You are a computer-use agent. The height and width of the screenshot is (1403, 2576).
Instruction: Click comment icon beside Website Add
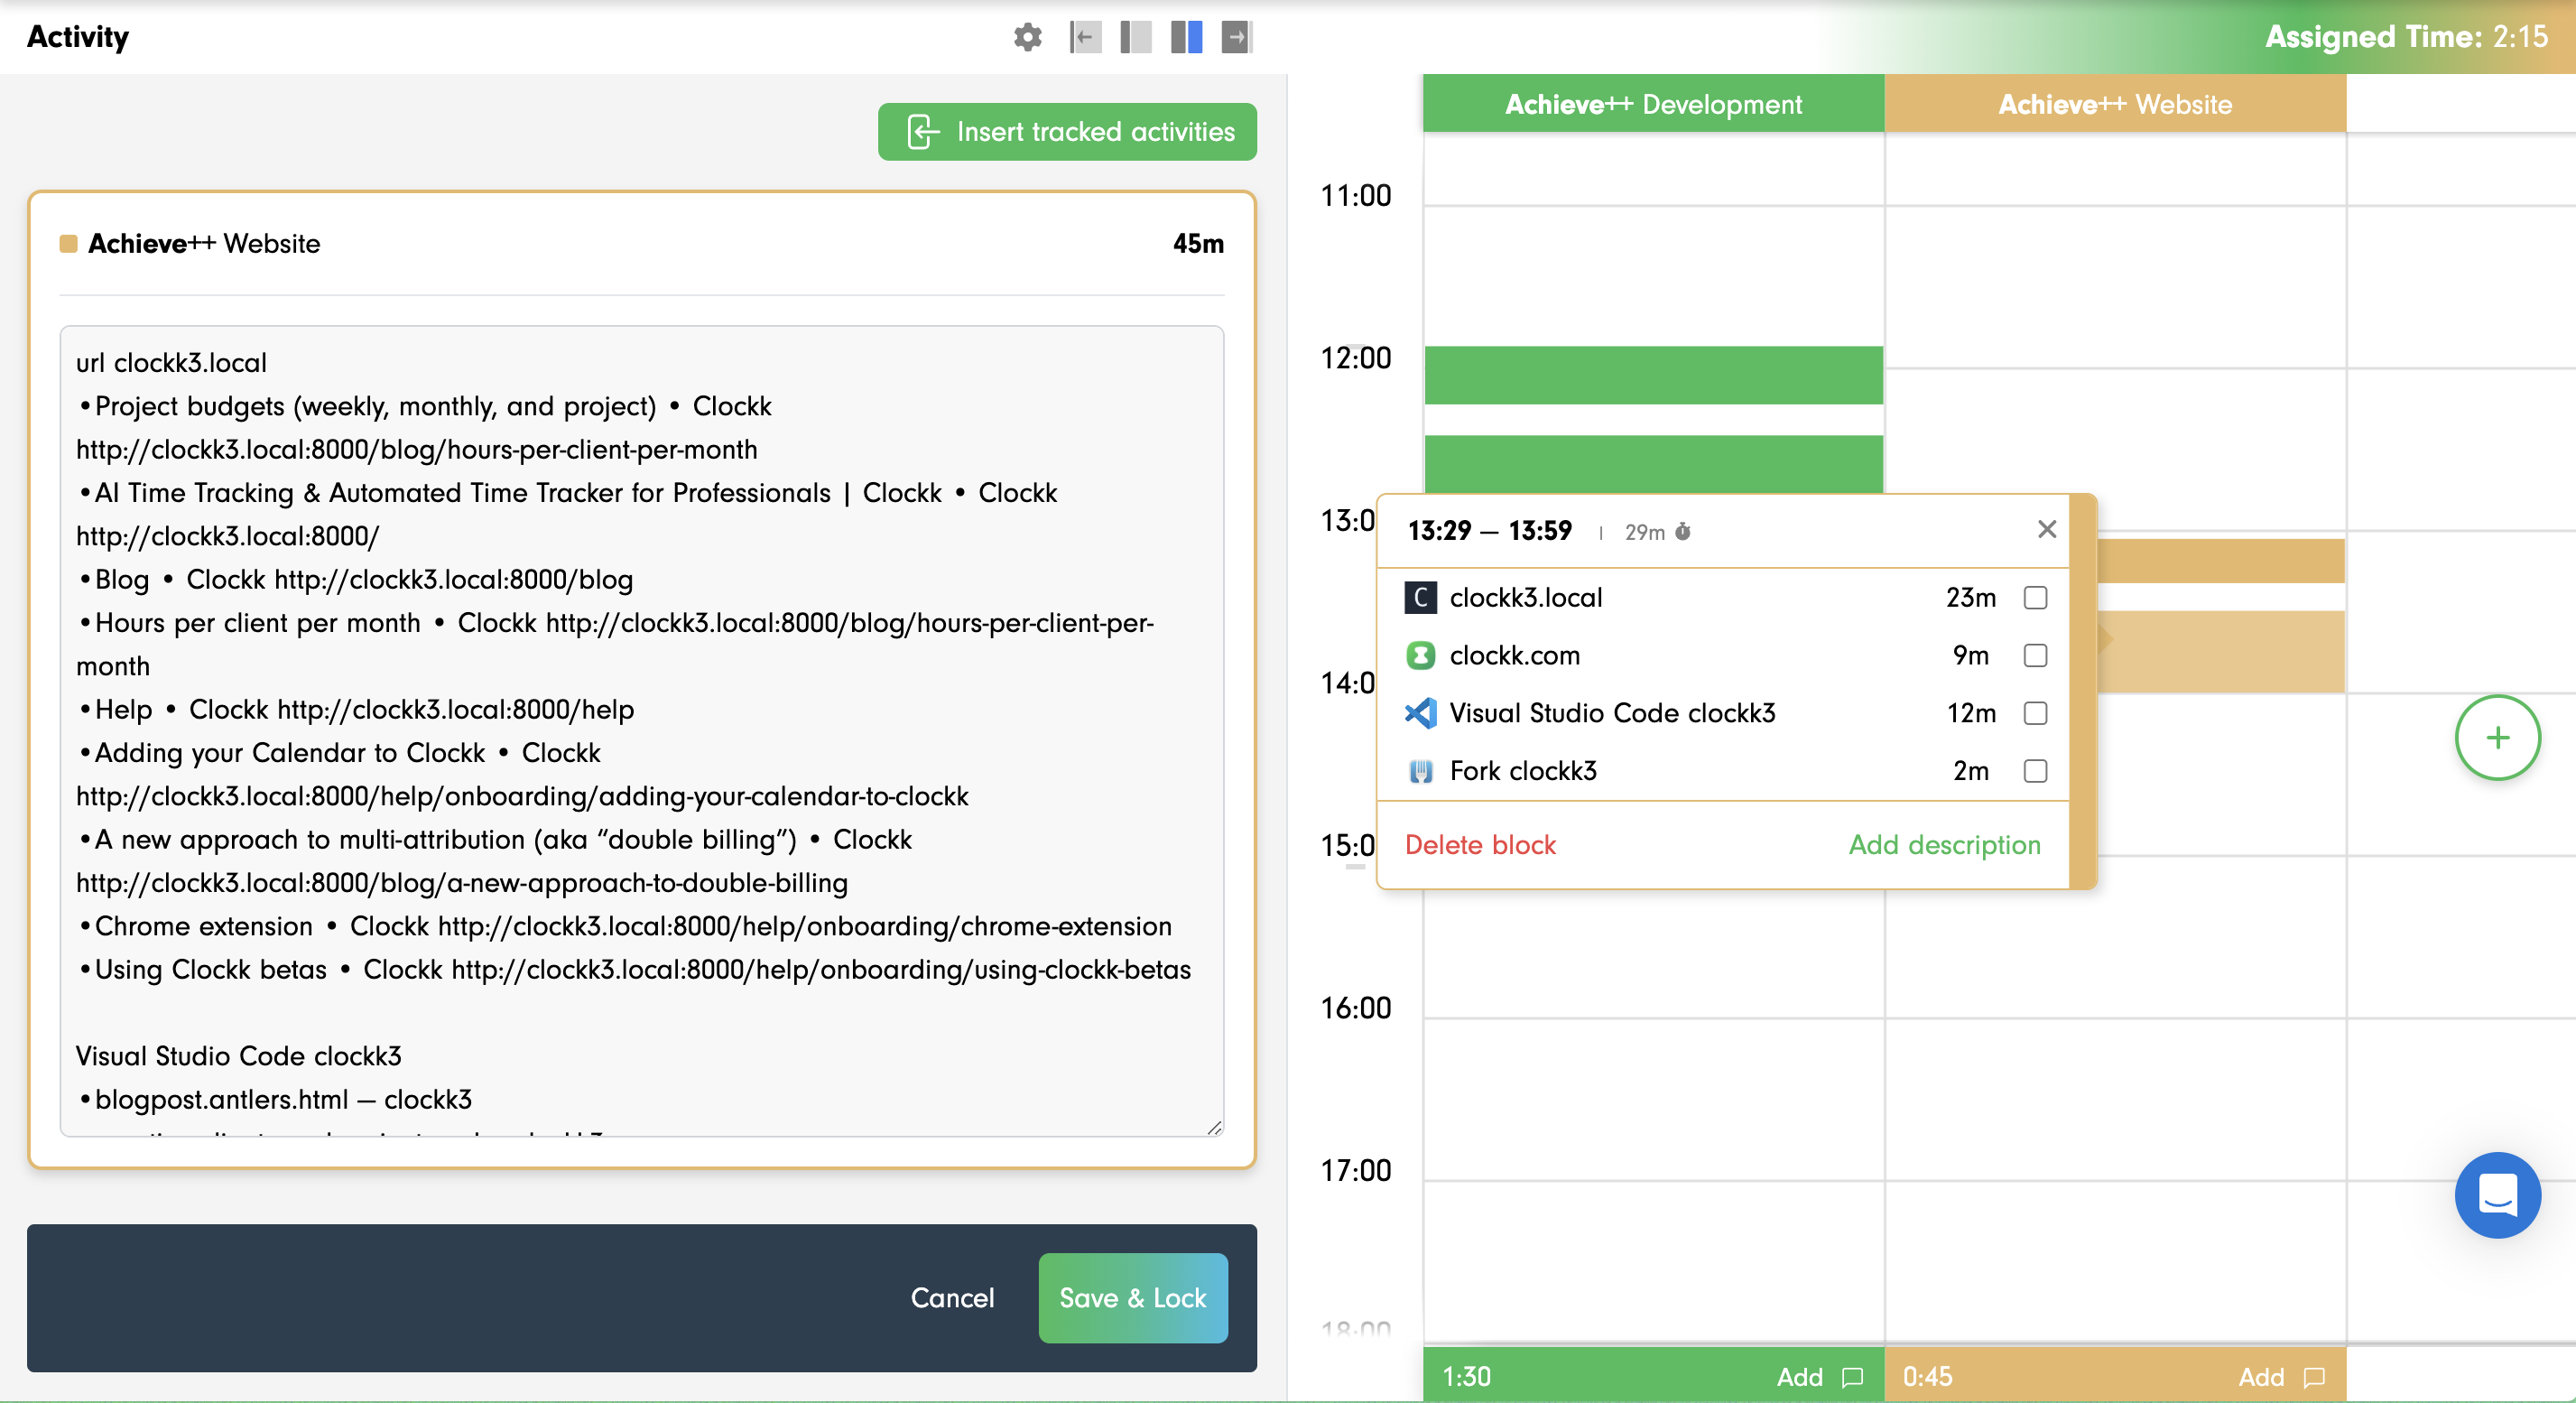pos(2314,1377)
